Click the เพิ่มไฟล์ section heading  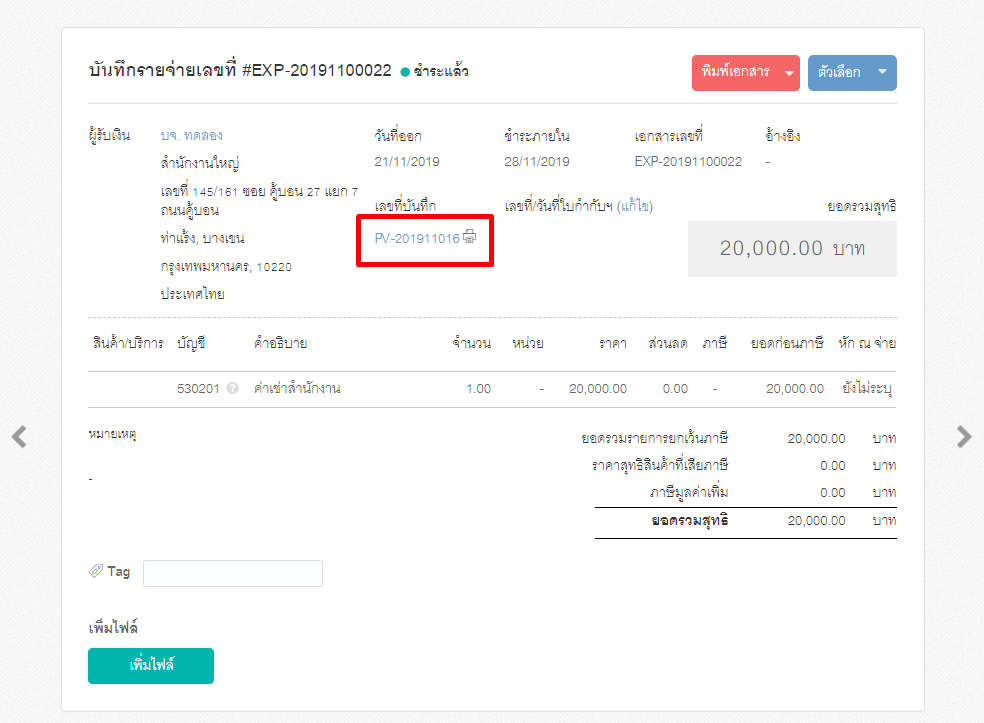pos(113,627)
